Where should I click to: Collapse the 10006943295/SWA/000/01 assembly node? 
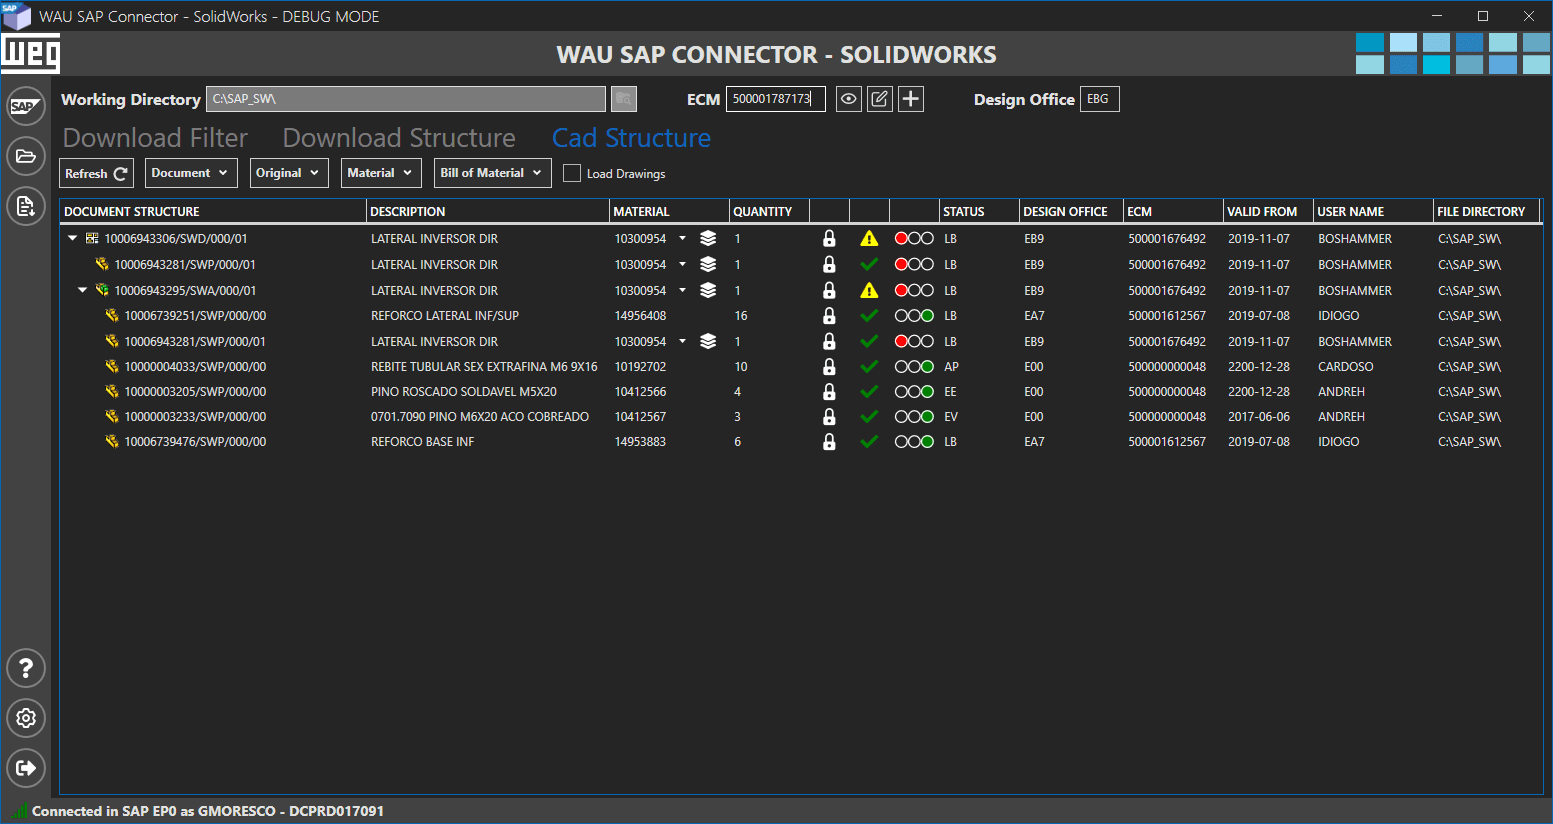pos(82,290)
